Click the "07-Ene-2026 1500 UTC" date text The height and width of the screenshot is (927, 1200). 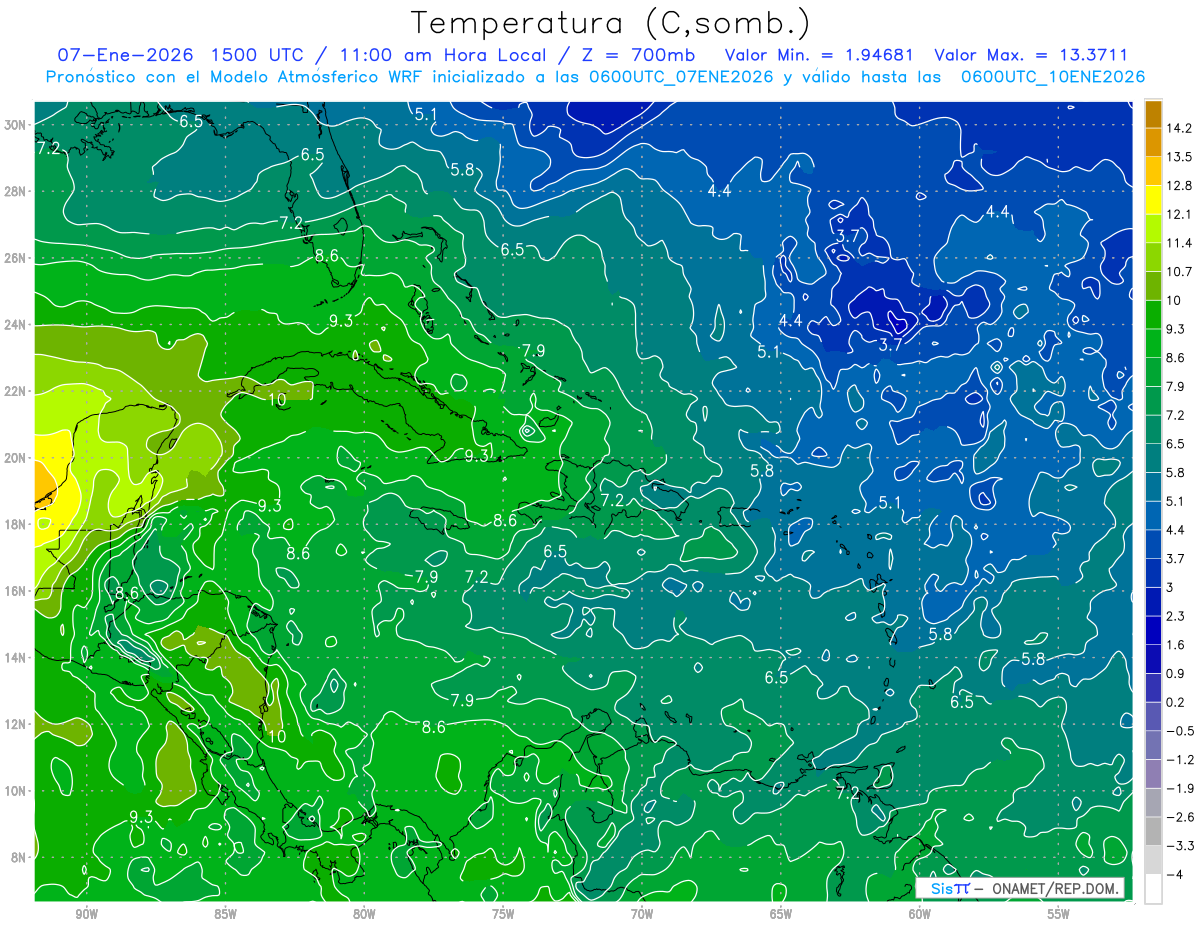click(x=180, y=55)
